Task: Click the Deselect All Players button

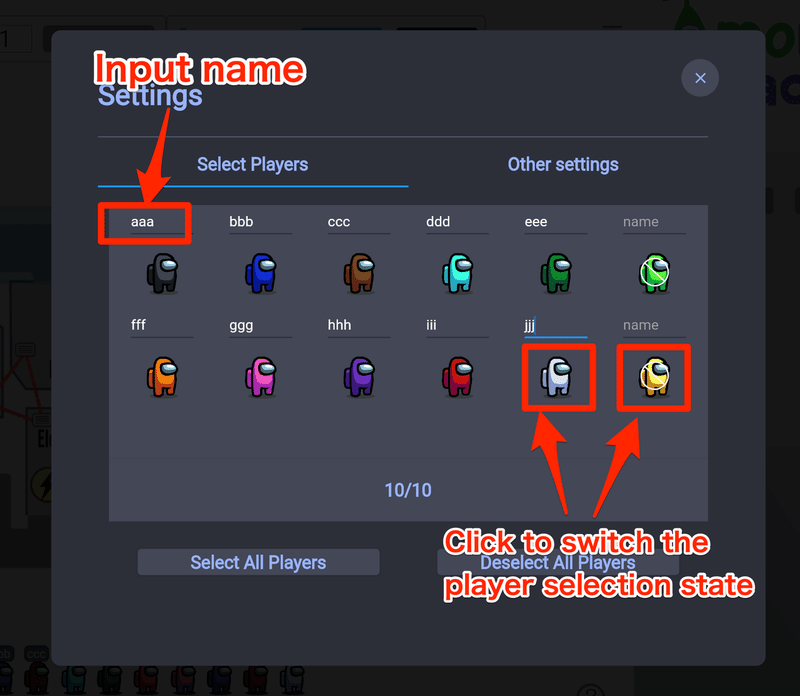Action: click(558, 562)
